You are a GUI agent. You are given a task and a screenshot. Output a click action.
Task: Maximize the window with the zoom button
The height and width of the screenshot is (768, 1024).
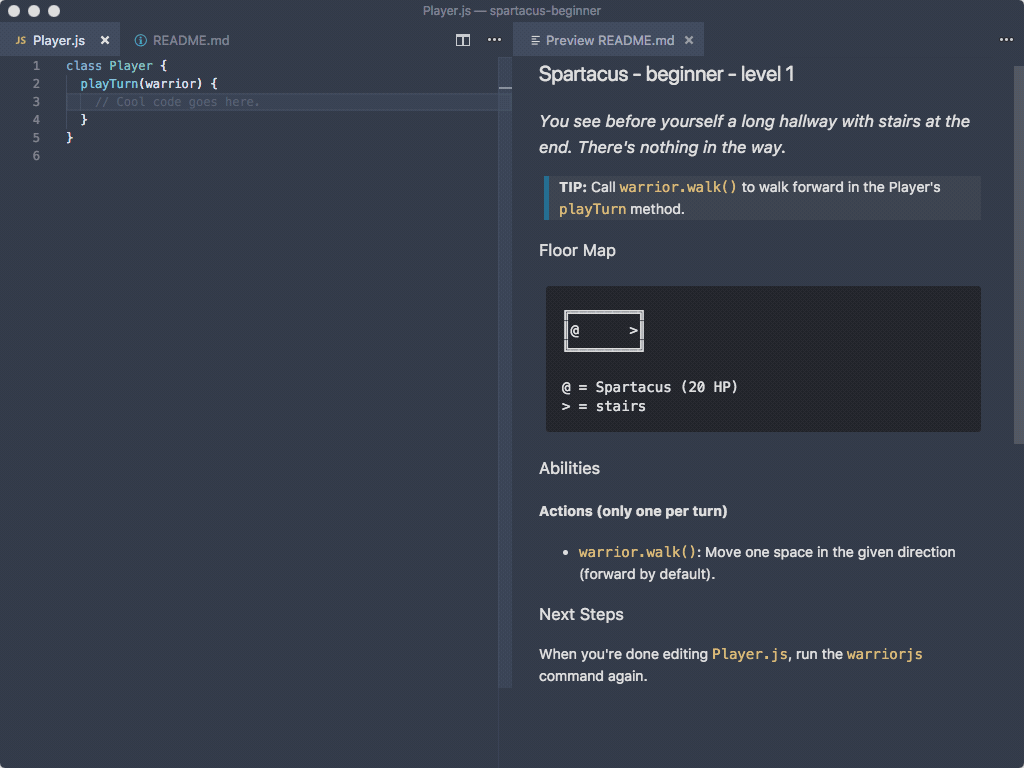point(54,11)
